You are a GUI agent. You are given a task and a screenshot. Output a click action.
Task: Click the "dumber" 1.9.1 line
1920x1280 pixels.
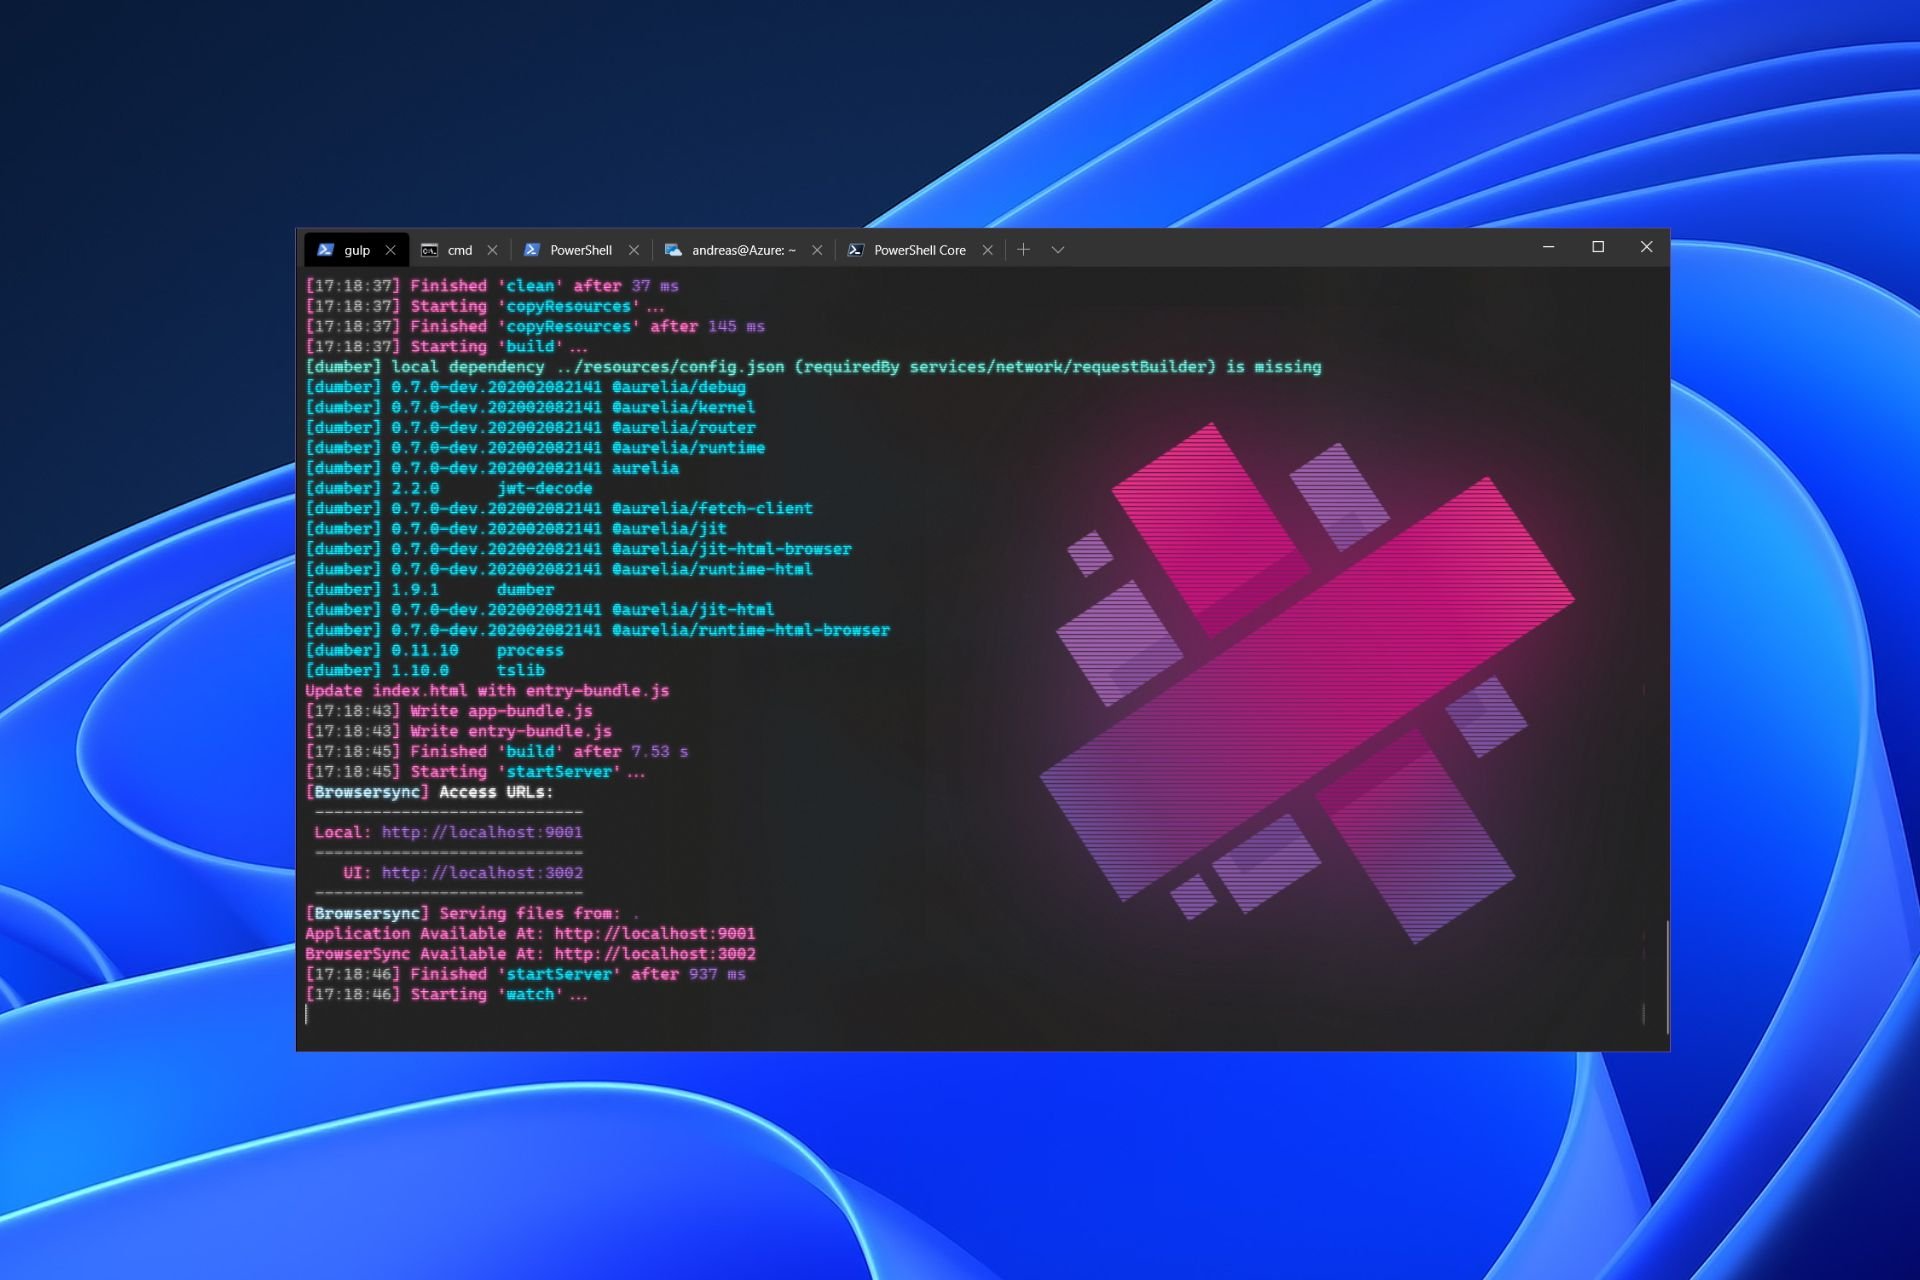[x=430, y=589]
